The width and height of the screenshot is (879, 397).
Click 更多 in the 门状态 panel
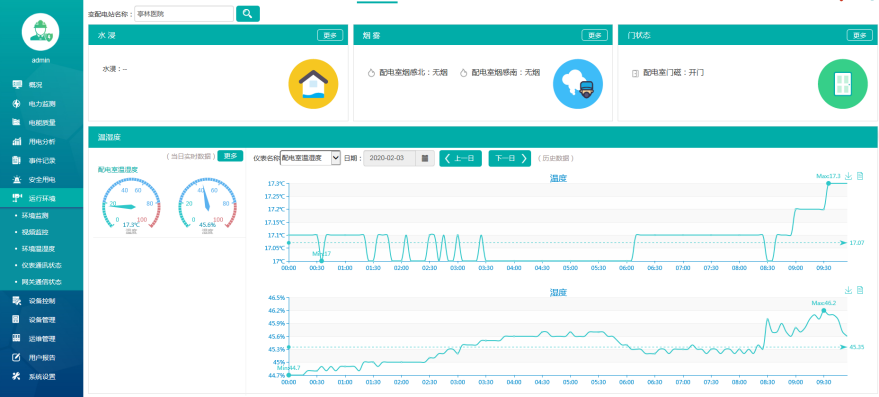(x=859, y=35)
